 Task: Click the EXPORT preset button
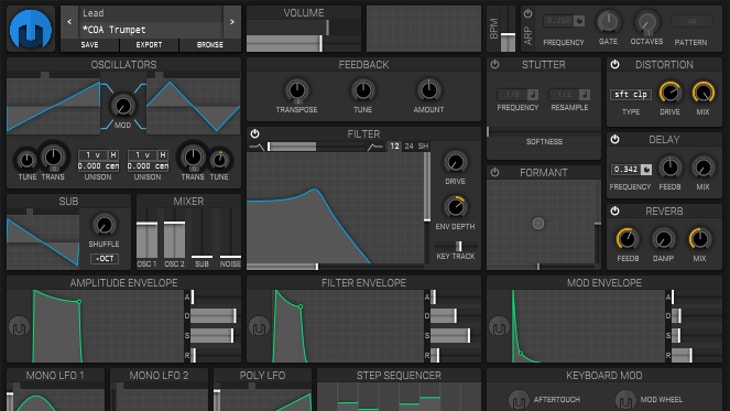(149, 45)
